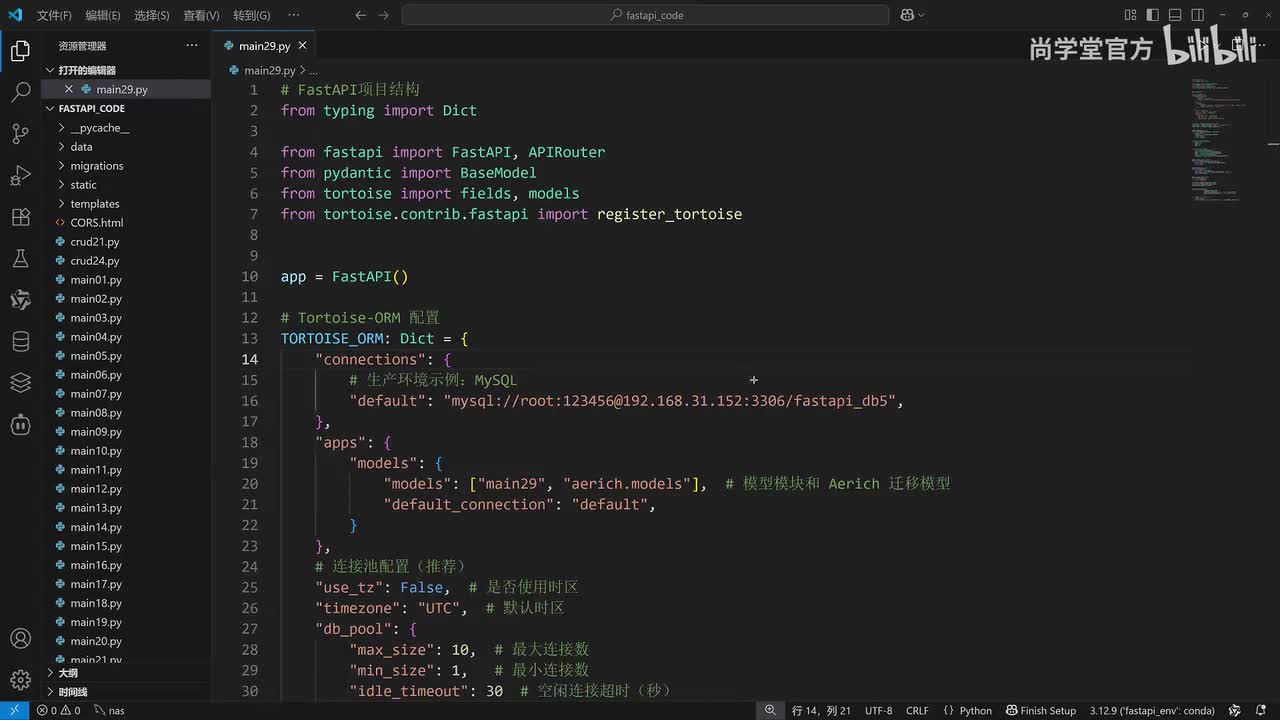1280x720 pixels.
Task: Open the Copilot chat icon in title bar
Action: [906, 15]
